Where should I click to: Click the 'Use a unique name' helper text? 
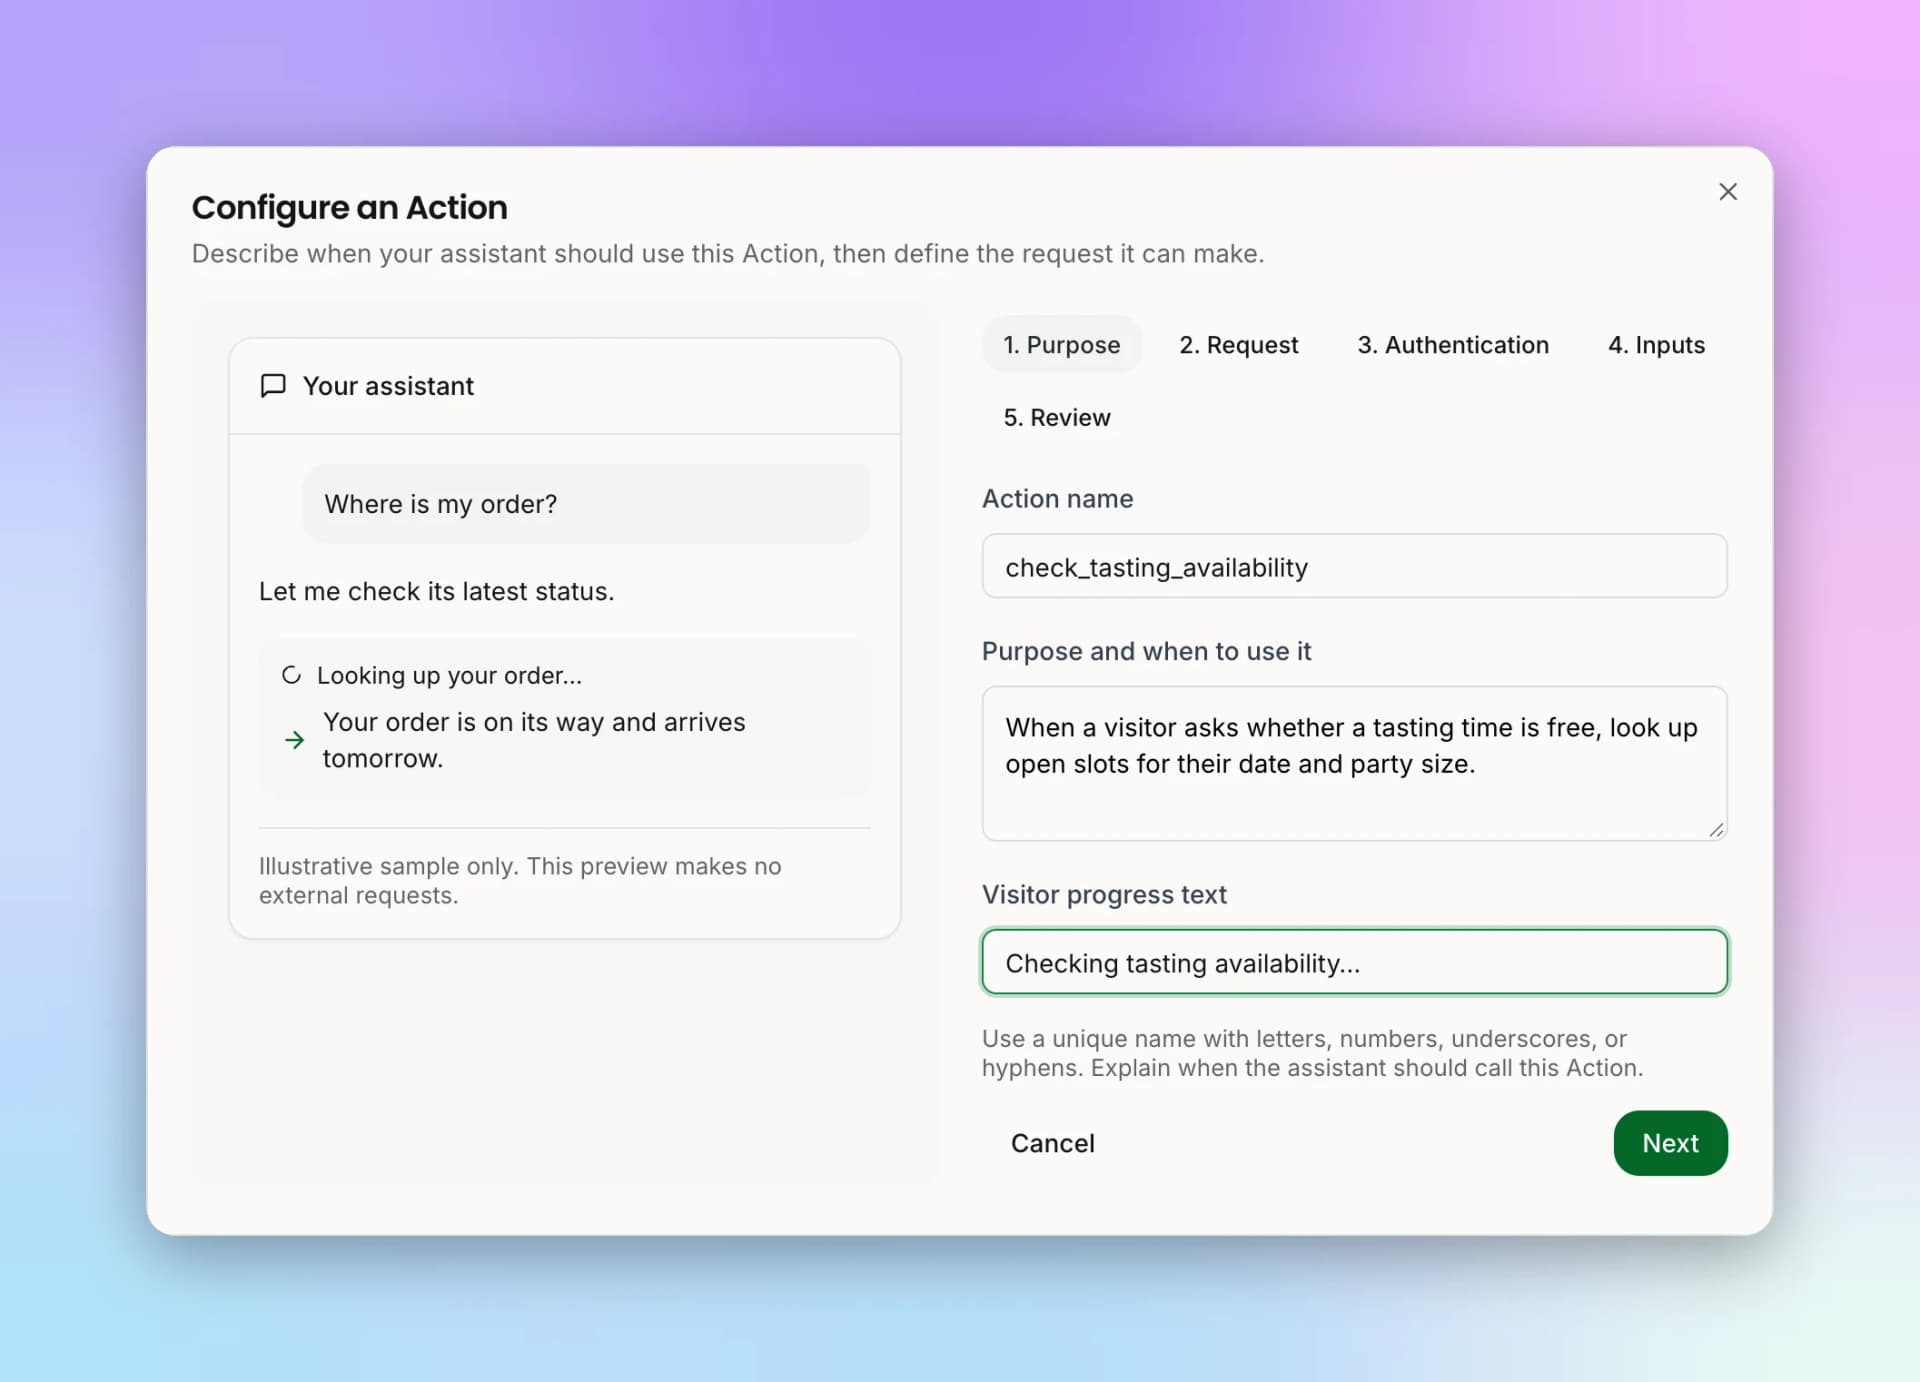1312,1053
